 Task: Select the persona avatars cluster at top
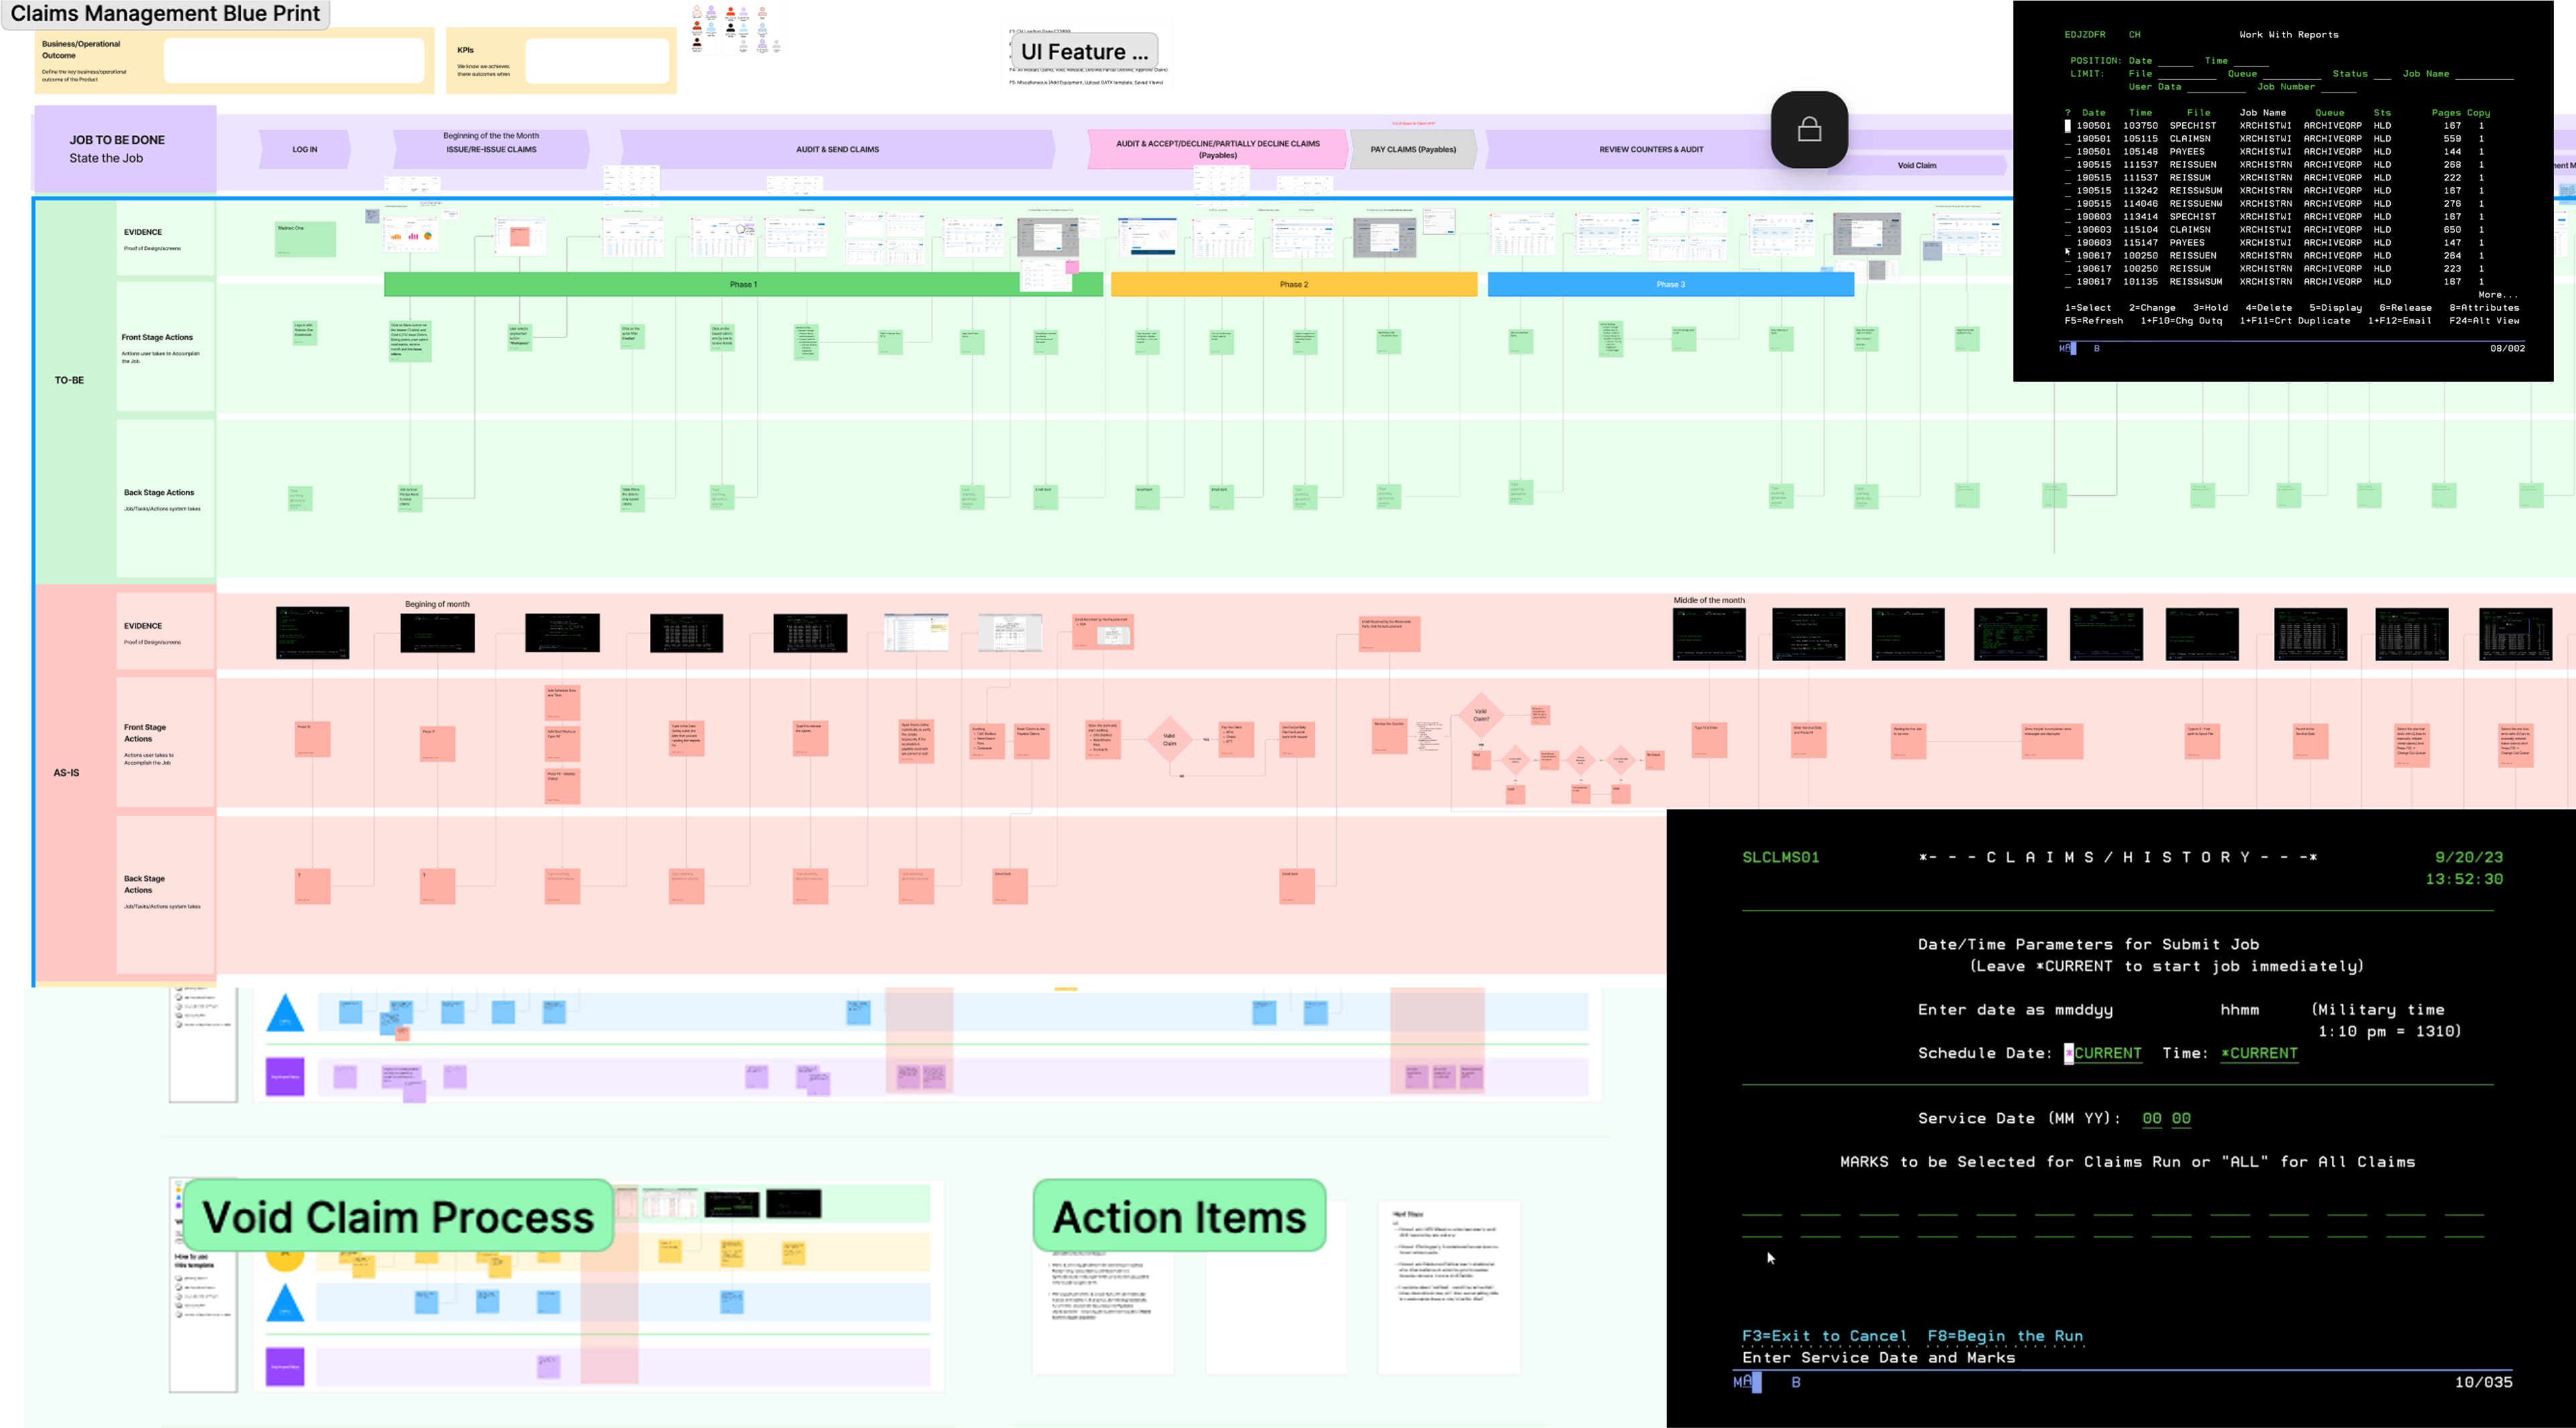pyautogui.click(x=735, y=28)
